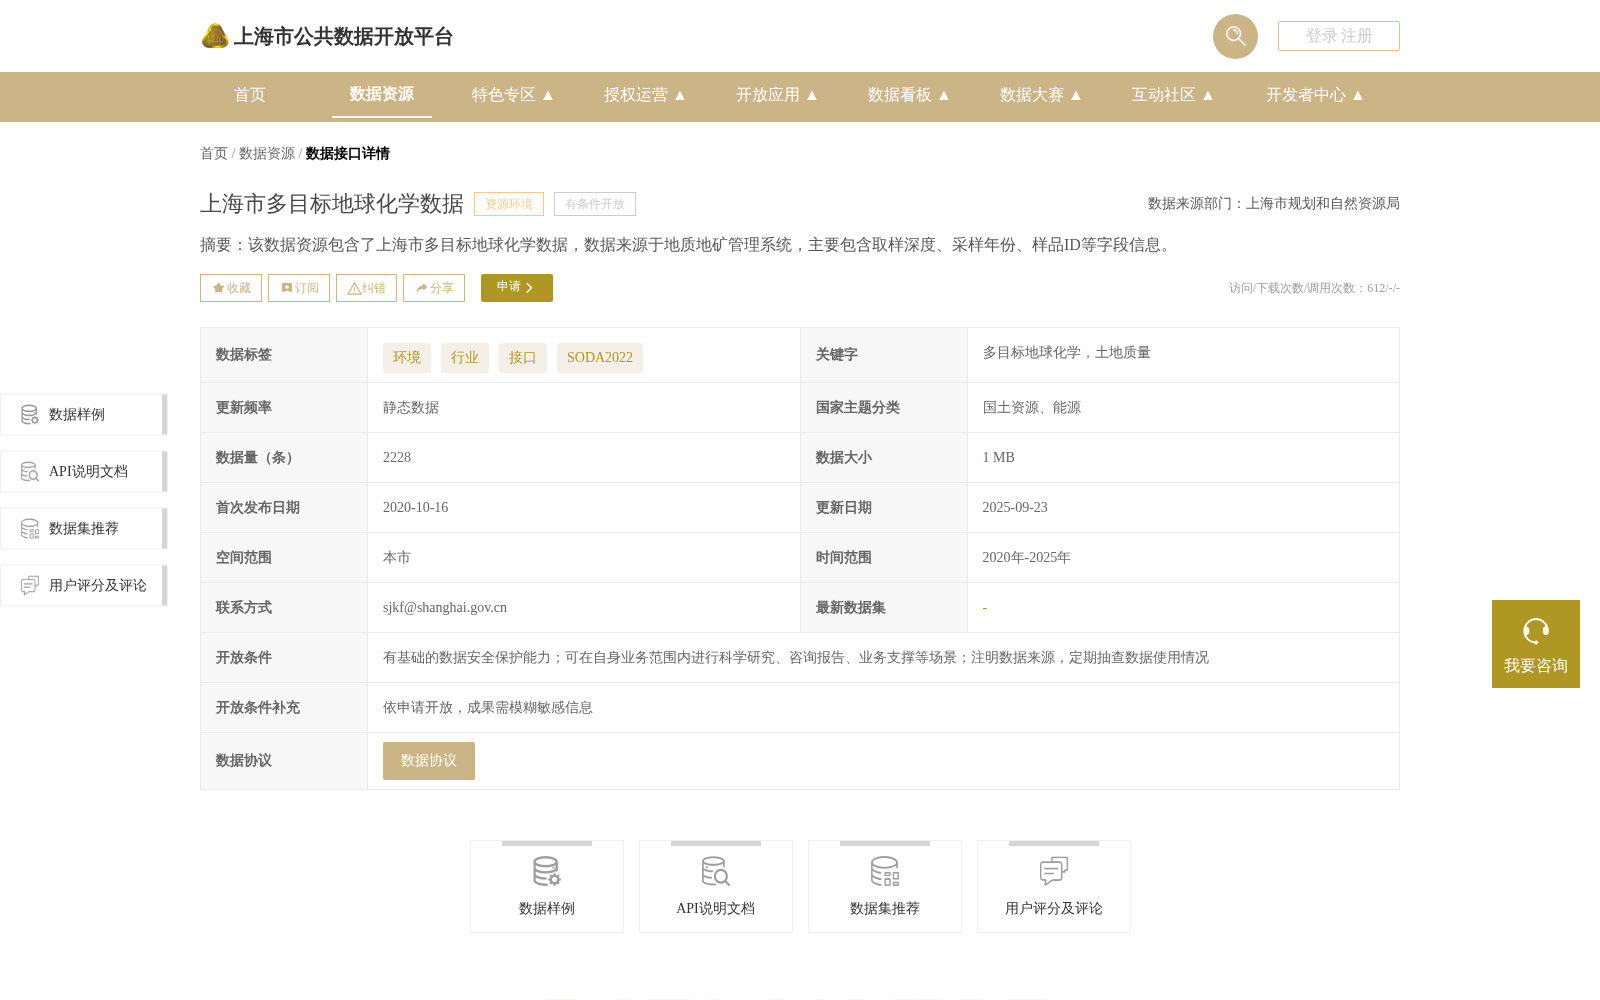Screen dimensions: 1600x1000
Task: Click the star icon on 收藏
Action: click(x=218, y=288)
